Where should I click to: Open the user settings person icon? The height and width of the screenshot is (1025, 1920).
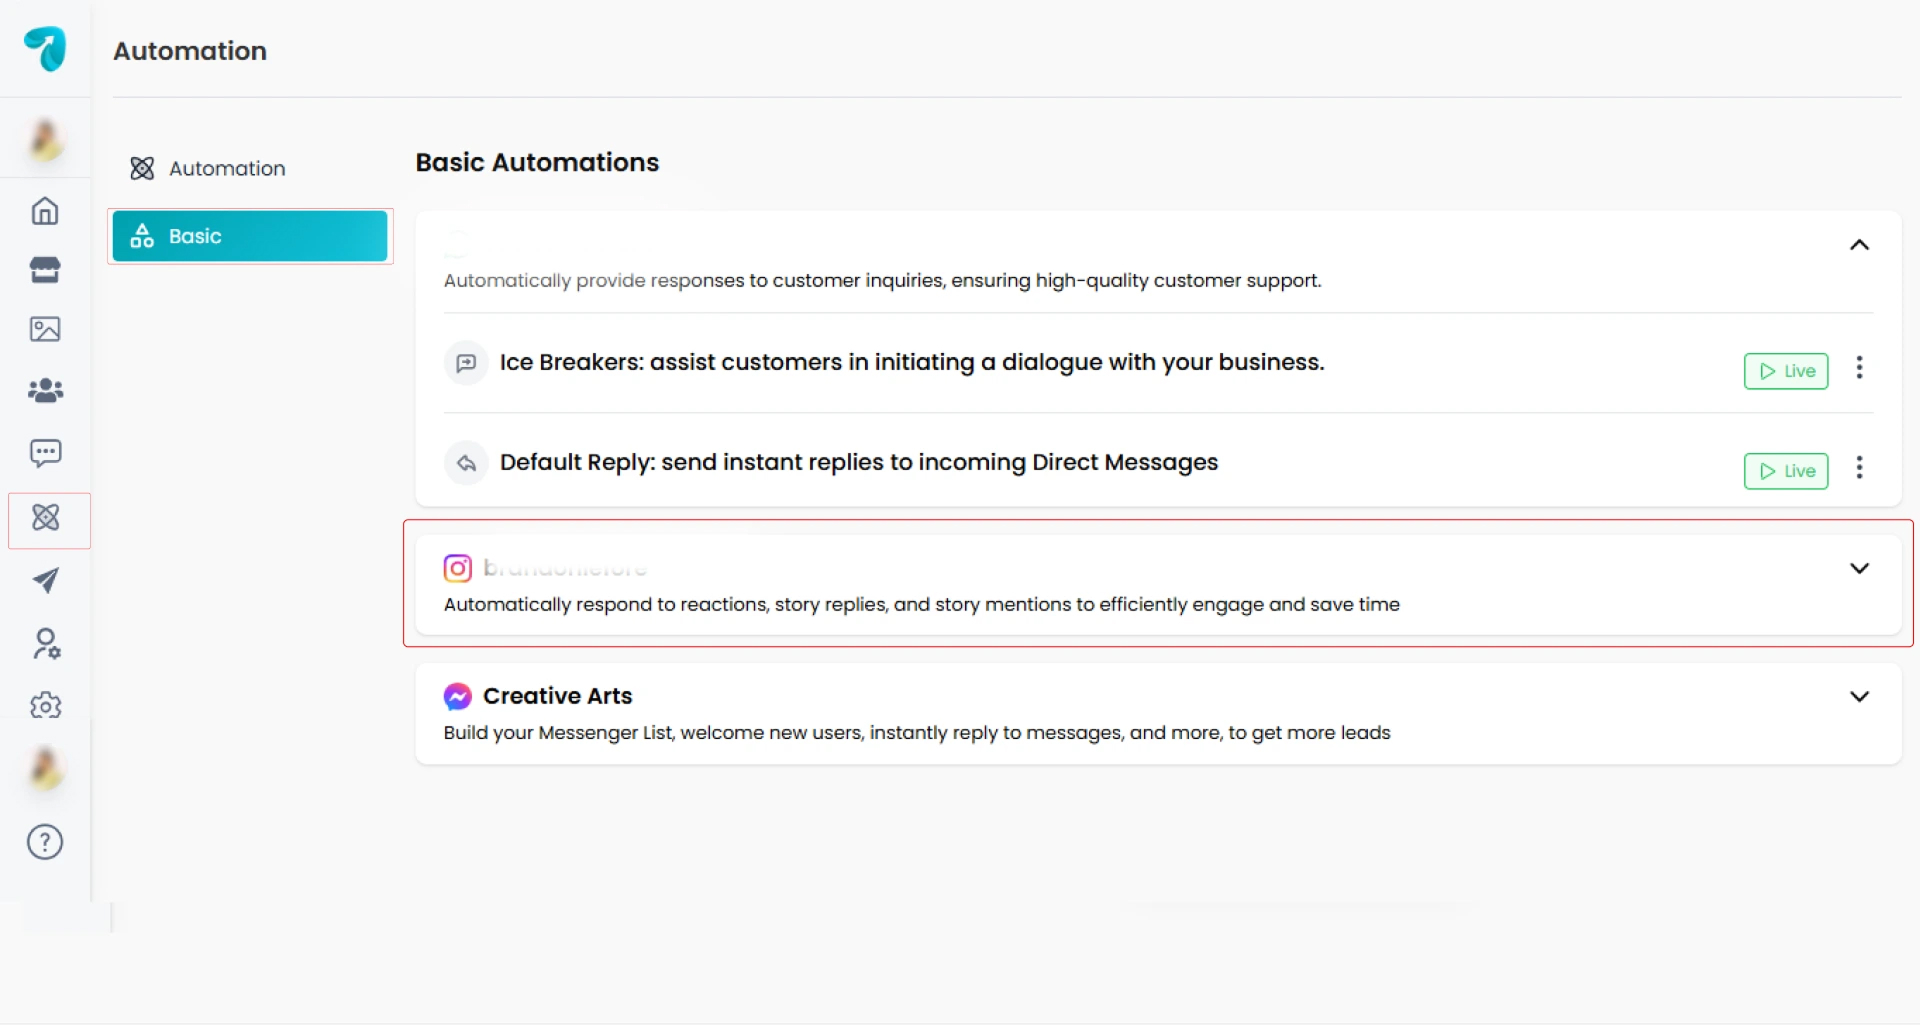coord(45,643)
